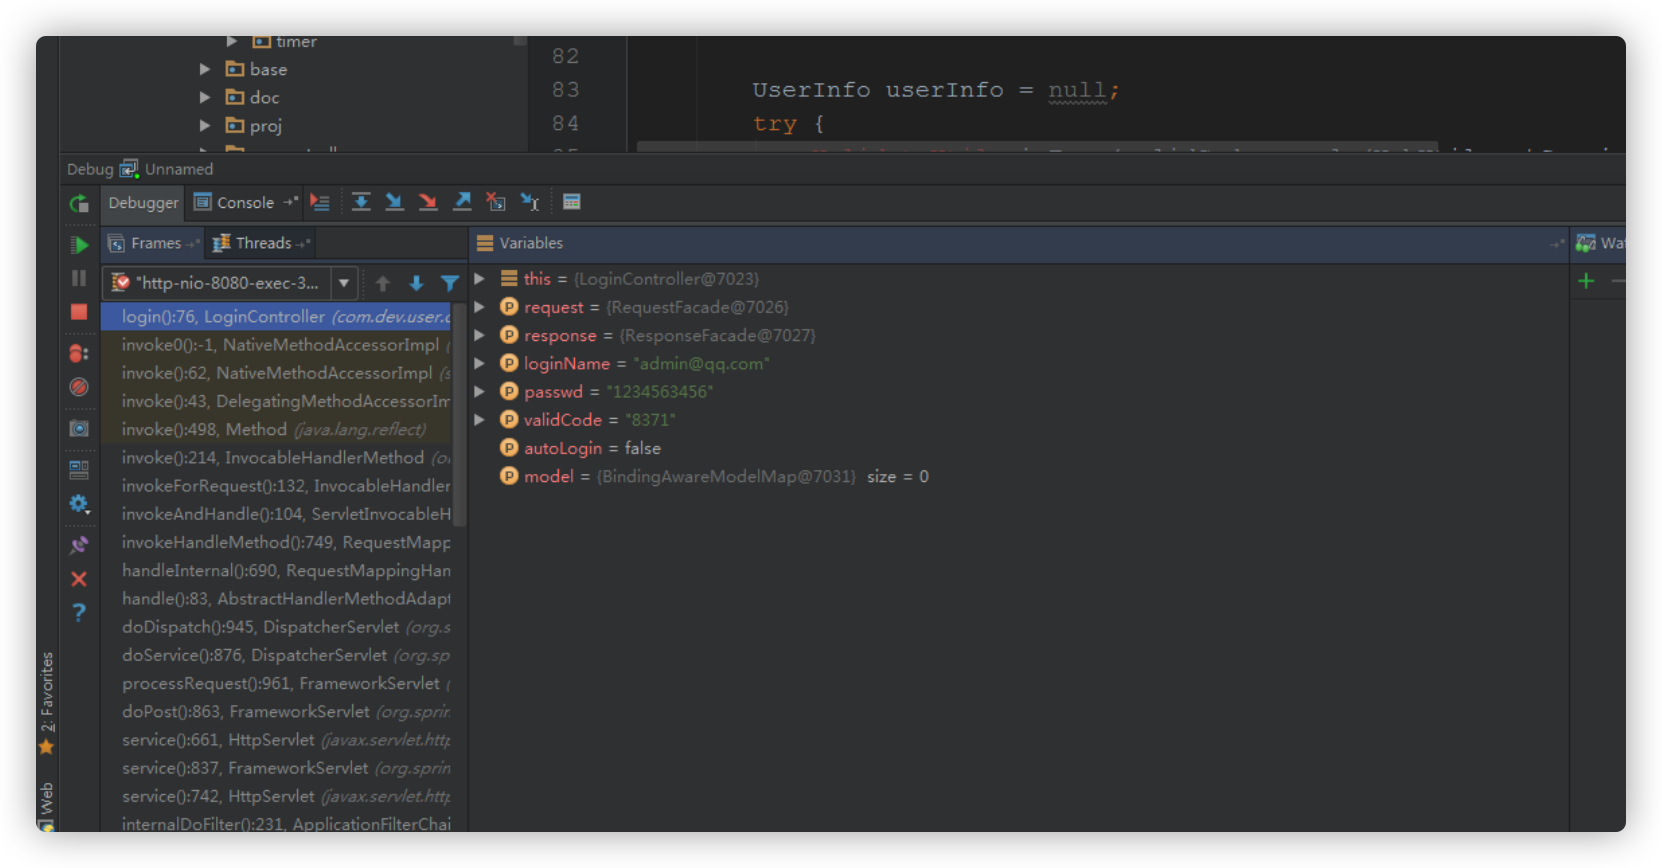The width and height of the screenshot is (1662, 868).
Task: Expand the validCode variable node
Action: pyautogui.click(x=480, y=419)
